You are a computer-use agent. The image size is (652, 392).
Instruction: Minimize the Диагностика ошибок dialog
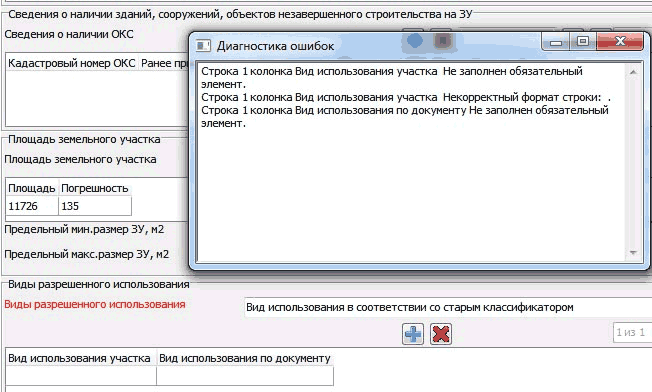[556, 42]
